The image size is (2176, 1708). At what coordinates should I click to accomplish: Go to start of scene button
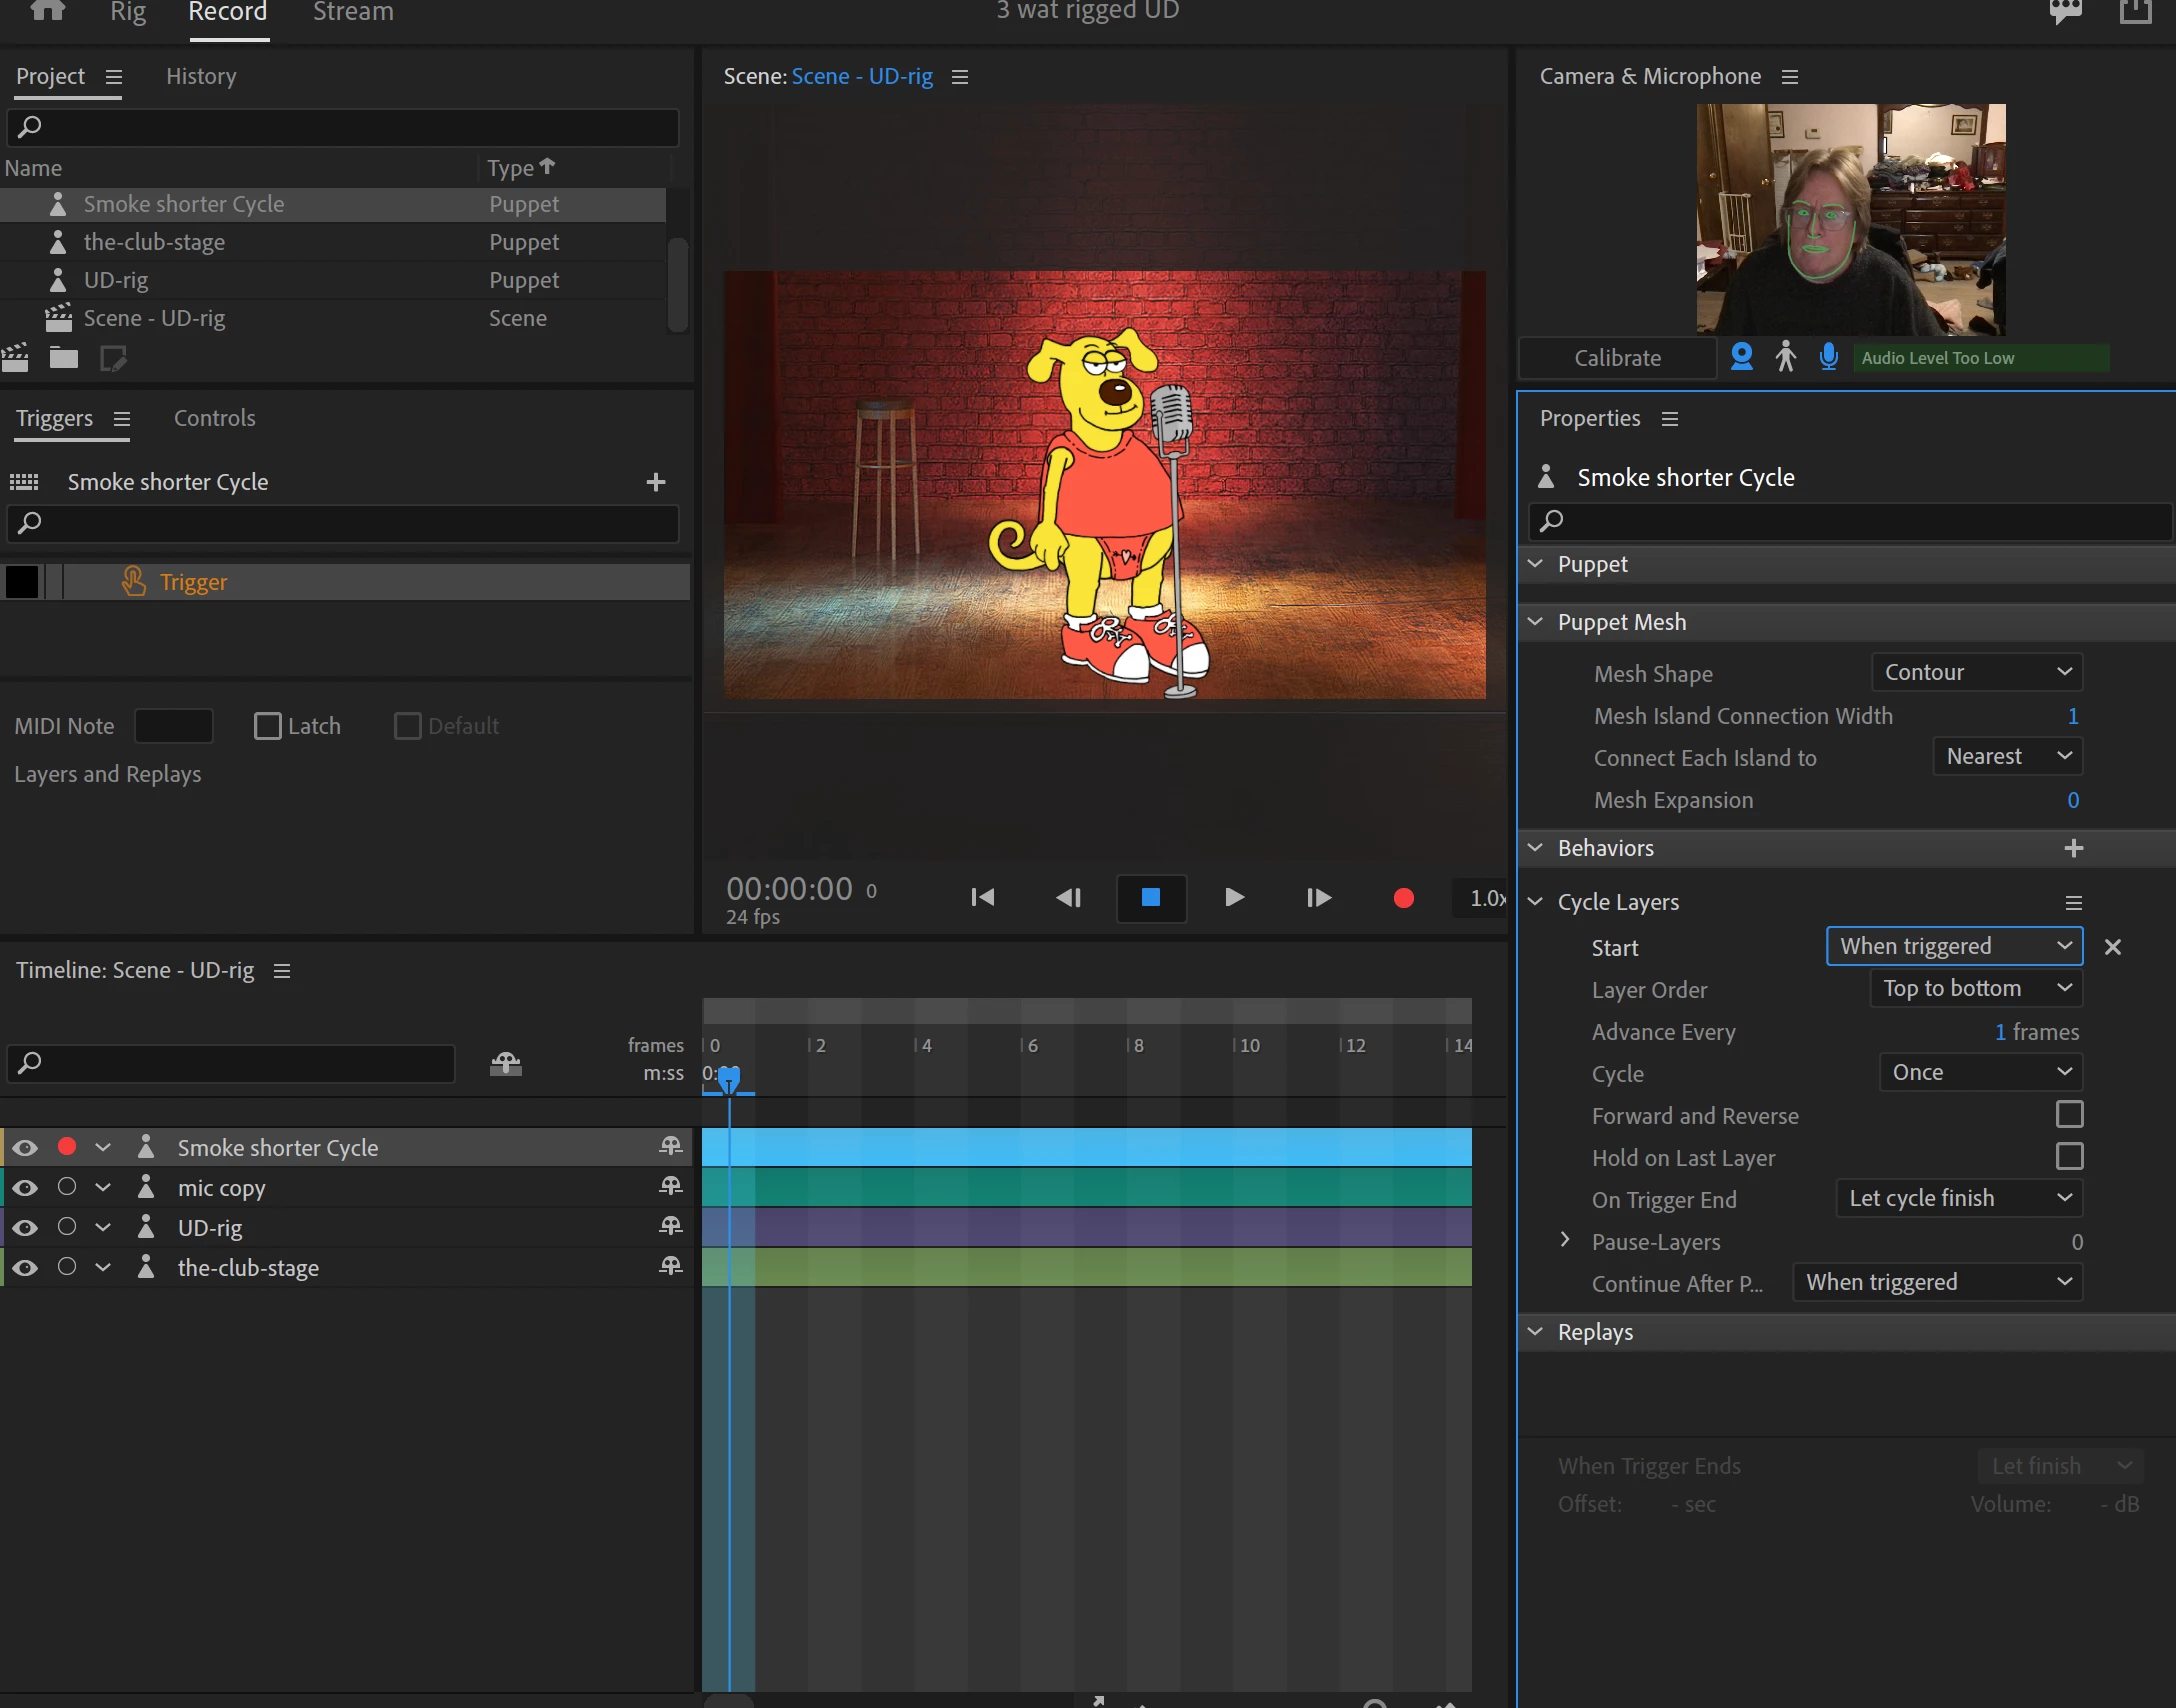point(982,898)
